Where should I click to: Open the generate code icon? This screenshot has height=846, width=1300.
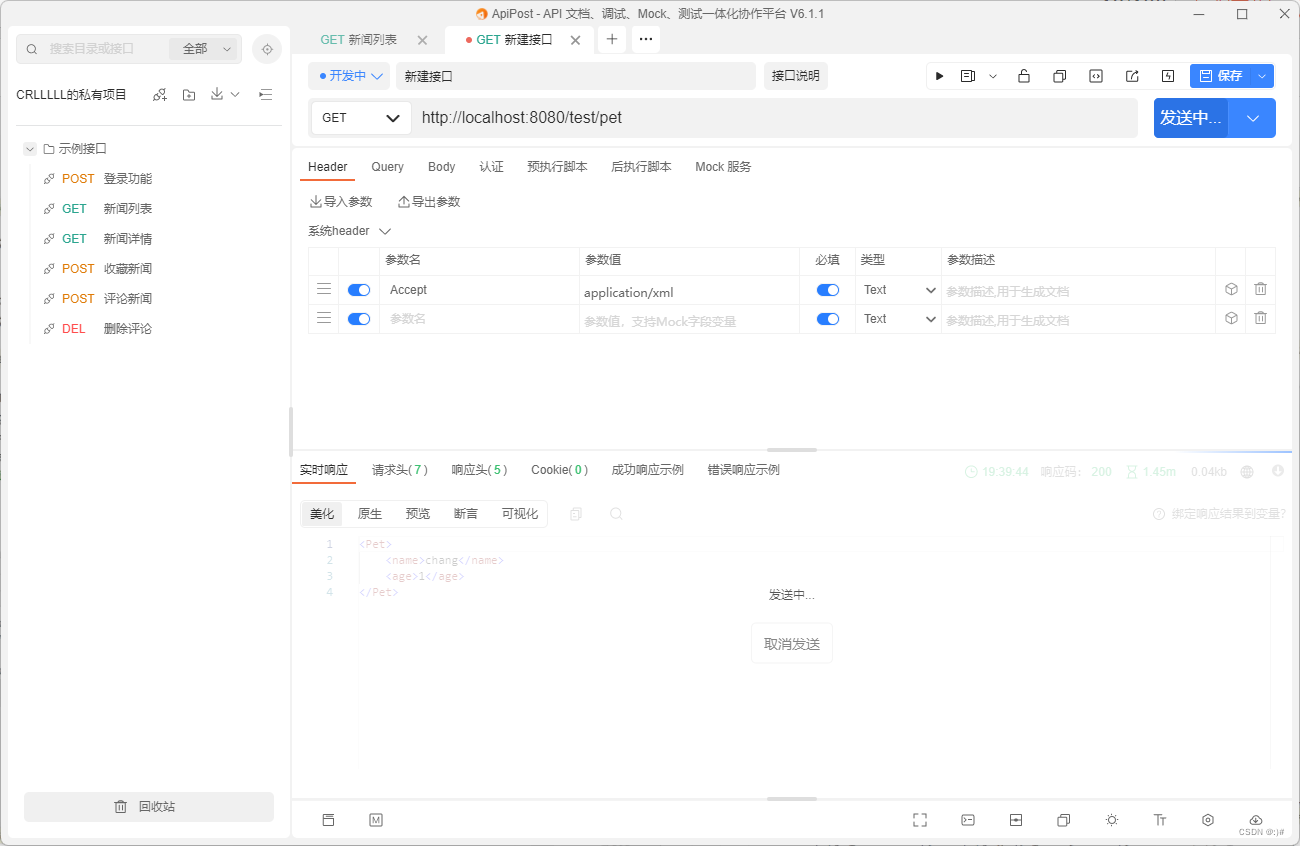[x=1096, y=76]
